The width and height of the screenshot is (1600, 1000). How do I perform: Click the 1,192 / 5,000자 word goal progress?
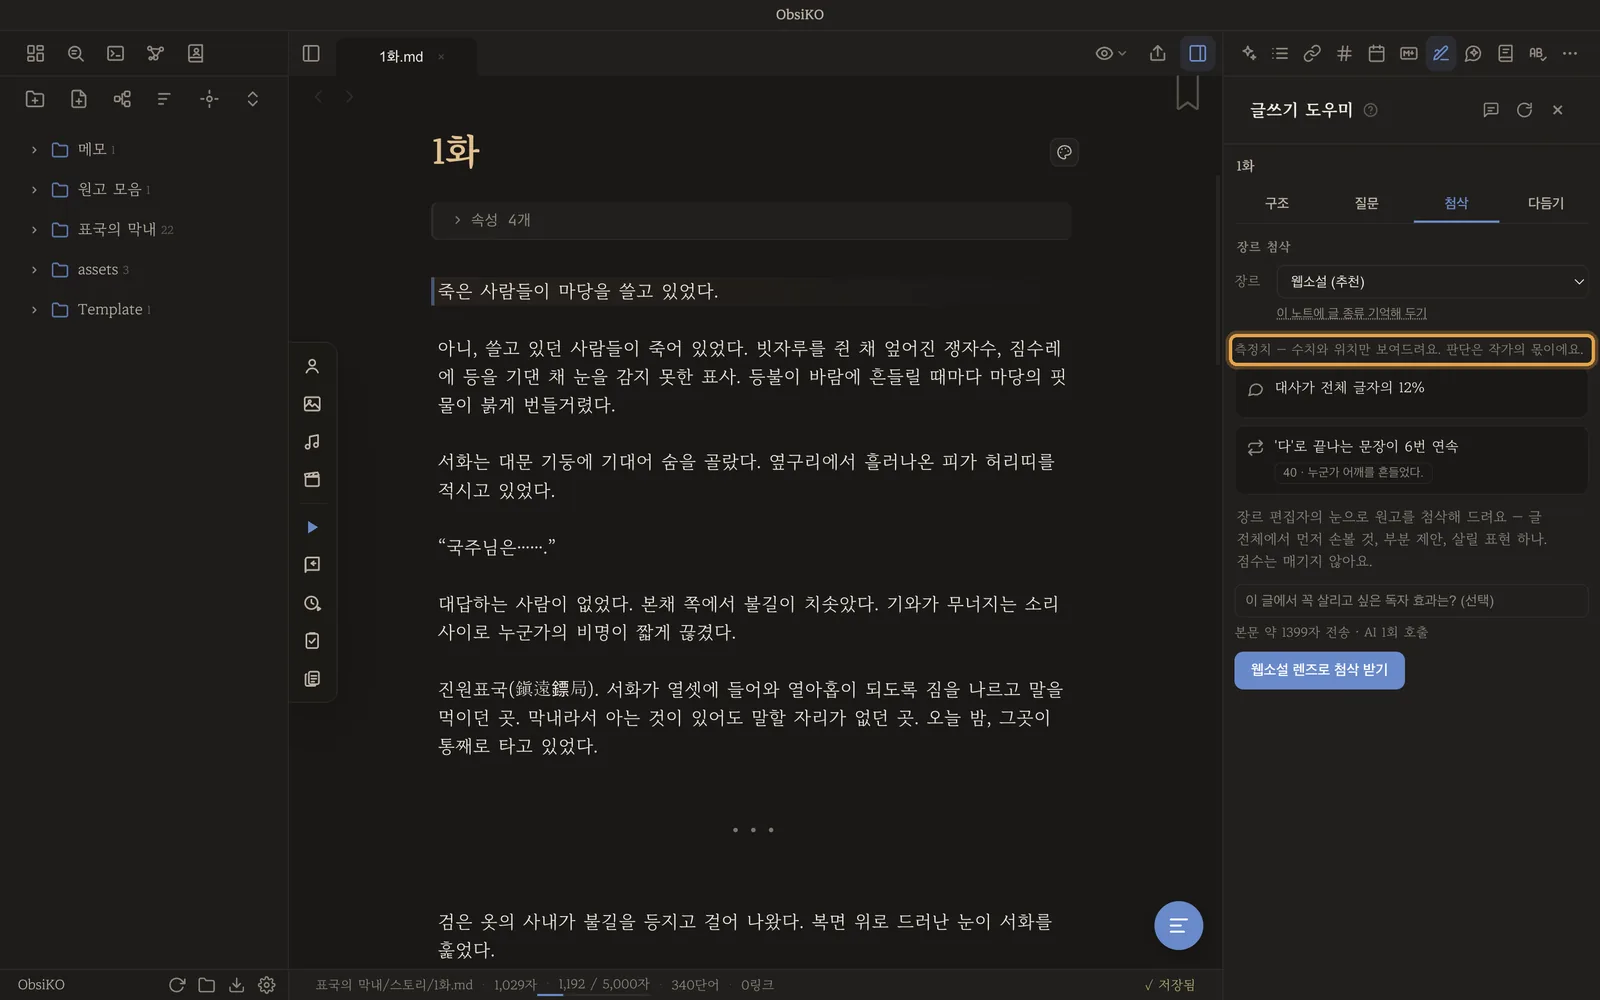click(x=603, y=985)
